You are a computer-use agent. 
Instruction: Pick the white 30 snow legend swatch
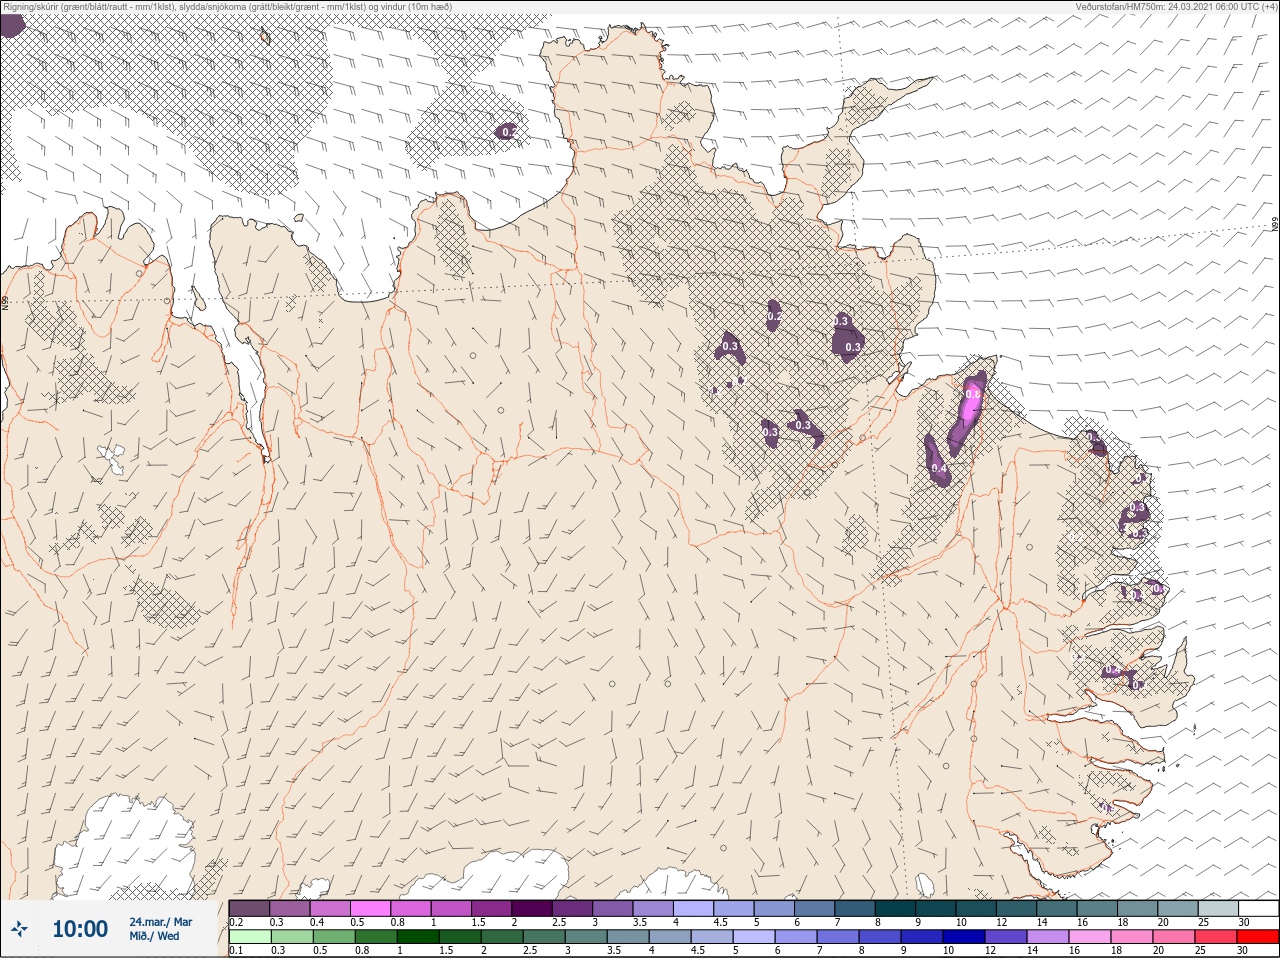pos(1258,908)
